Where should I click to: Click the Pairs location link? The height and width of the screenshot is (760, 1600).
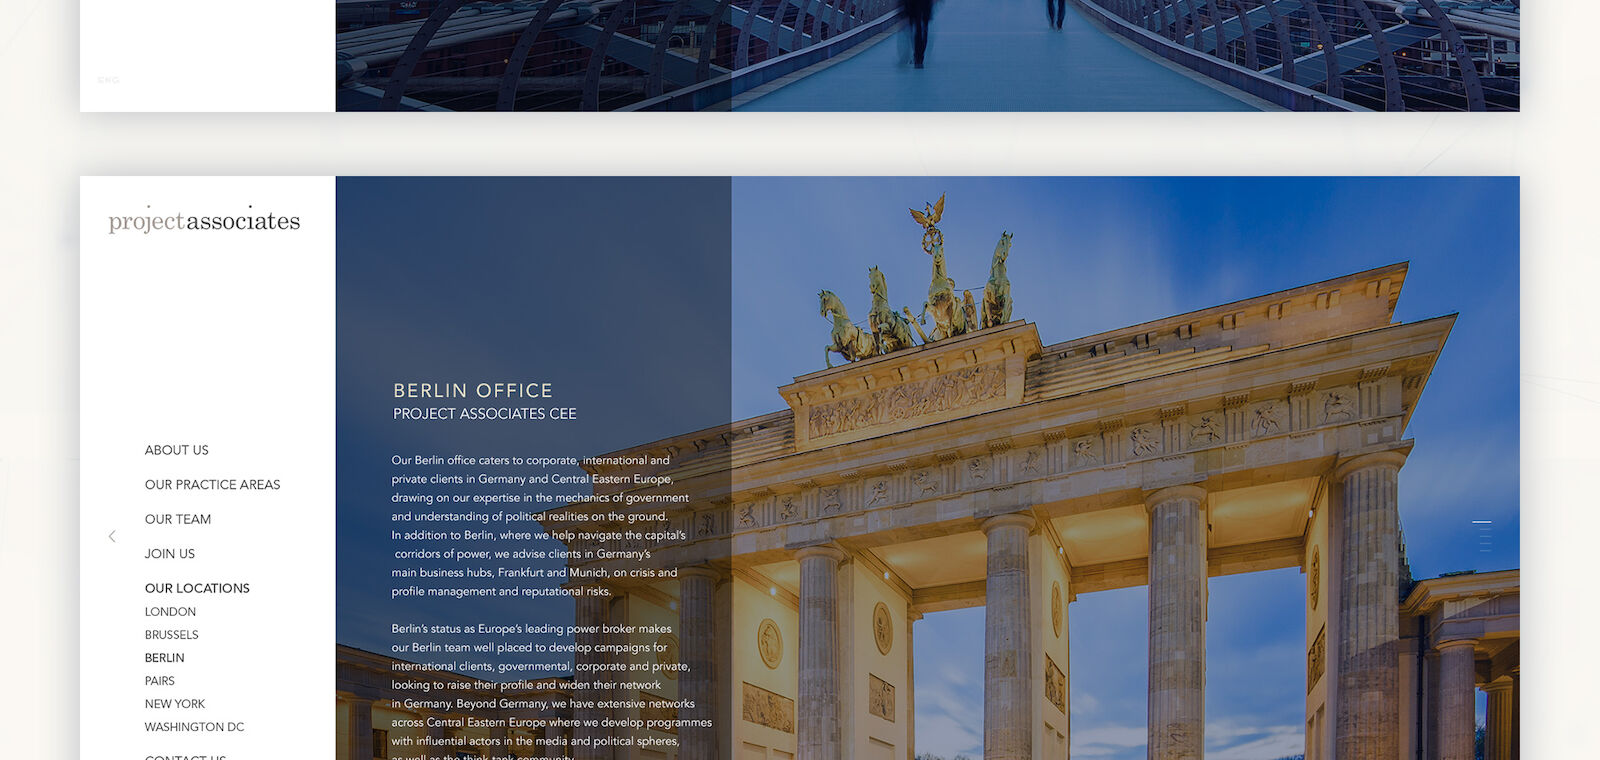[159, 681]
